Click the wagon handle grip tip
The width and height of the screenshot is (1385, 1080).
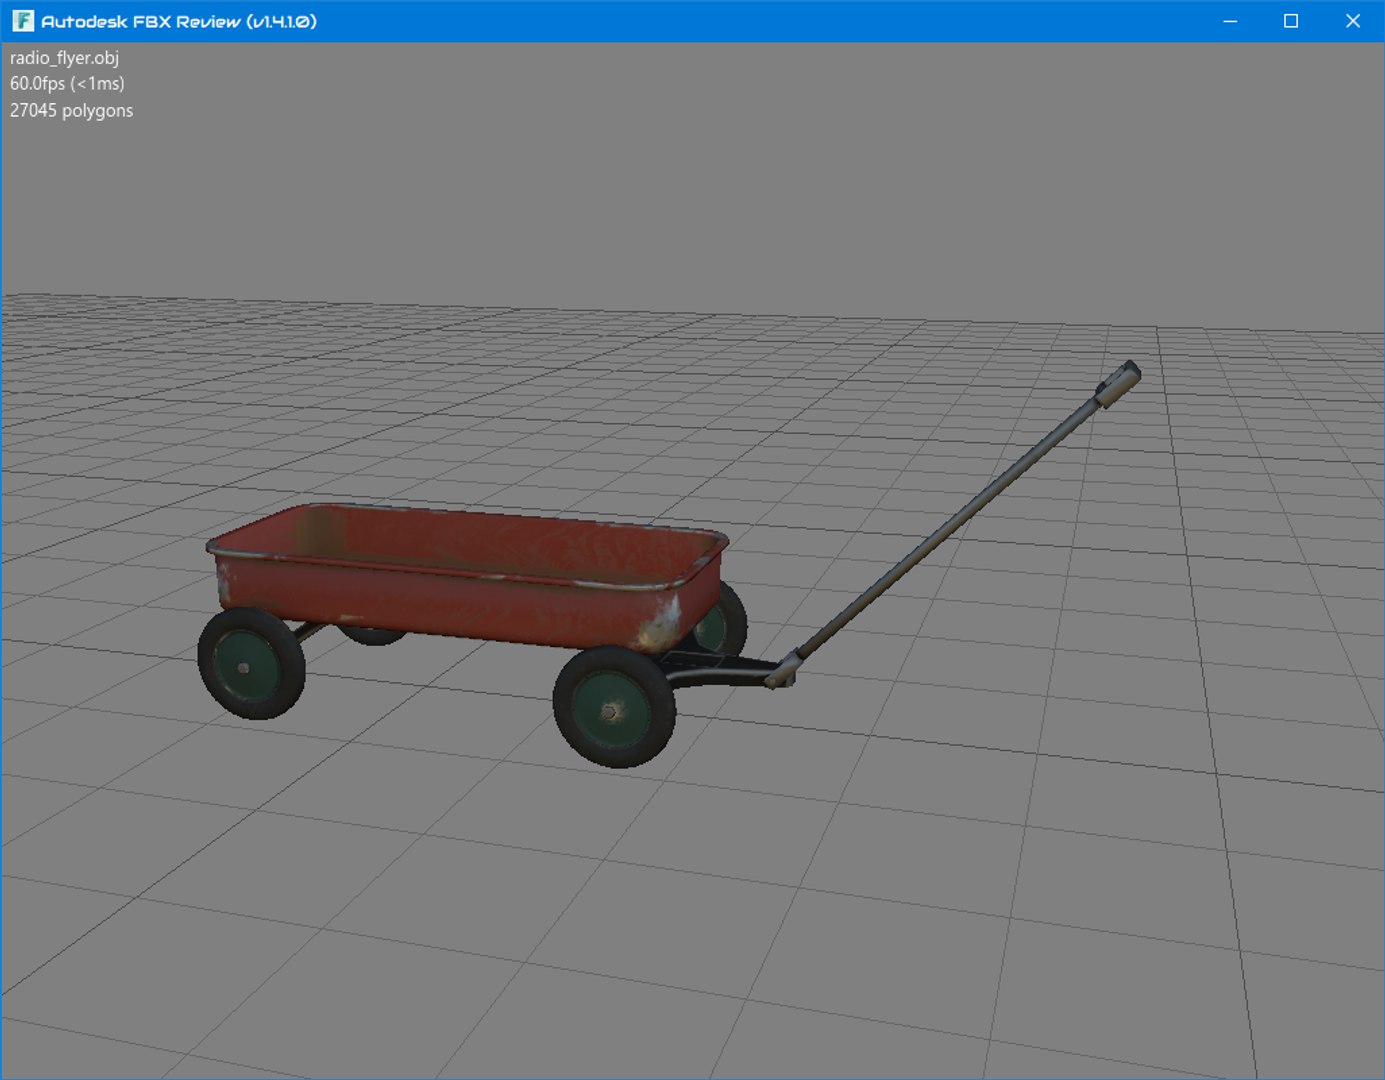point(1119,384)
